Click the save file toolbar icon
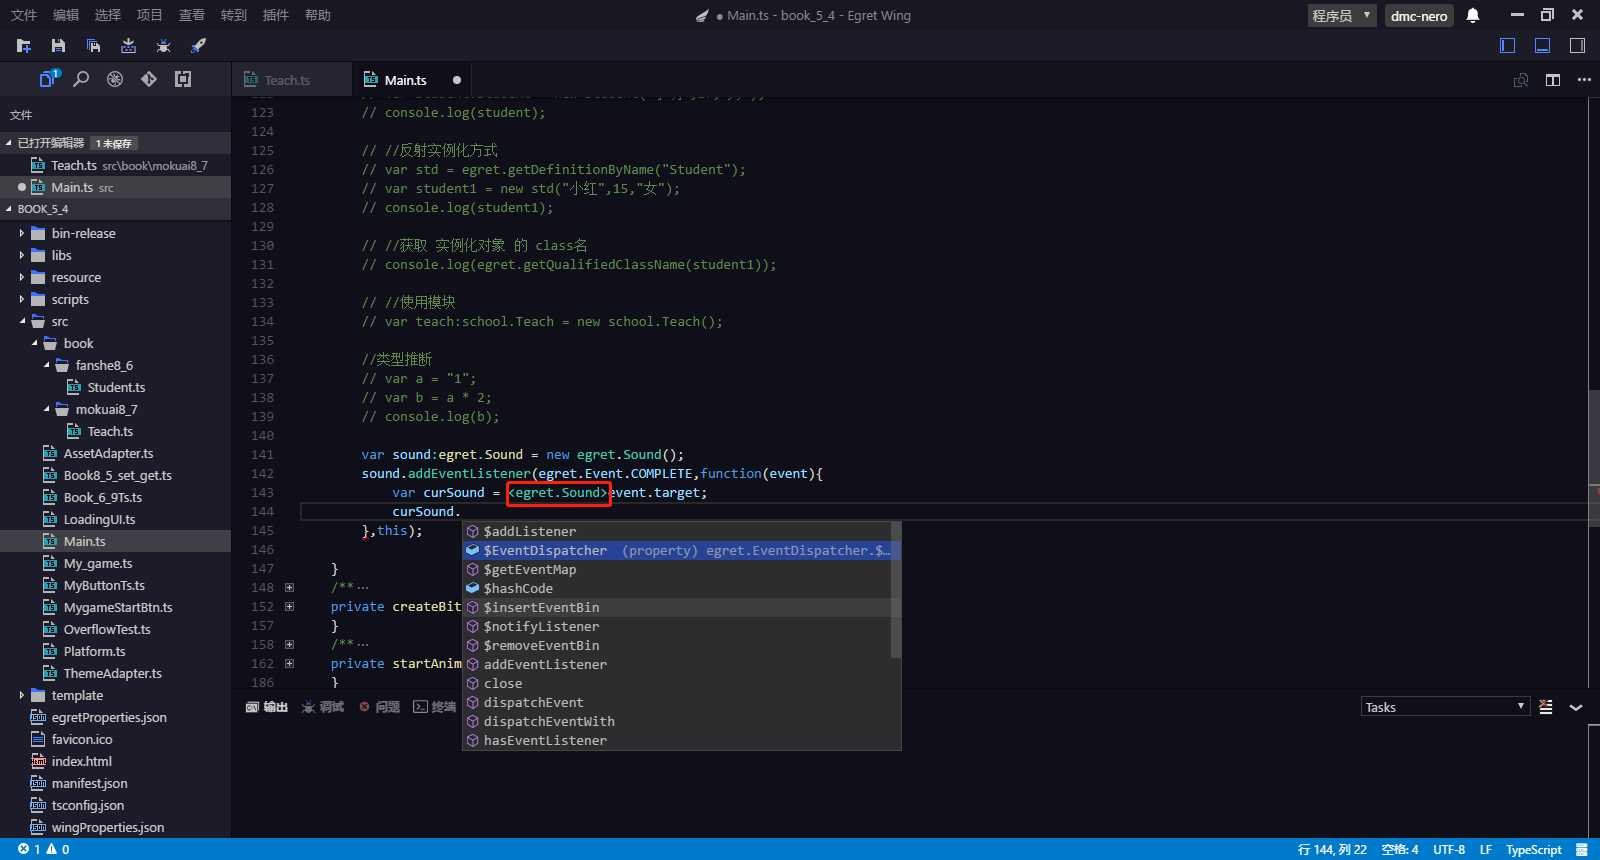This screenshot has height=860, width=1600. pos(58,46)
